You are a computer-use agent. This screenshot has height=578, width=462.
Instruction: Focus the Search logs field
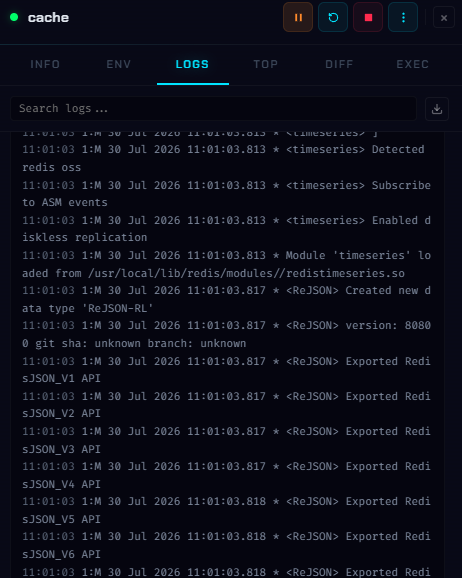point(213,108)
